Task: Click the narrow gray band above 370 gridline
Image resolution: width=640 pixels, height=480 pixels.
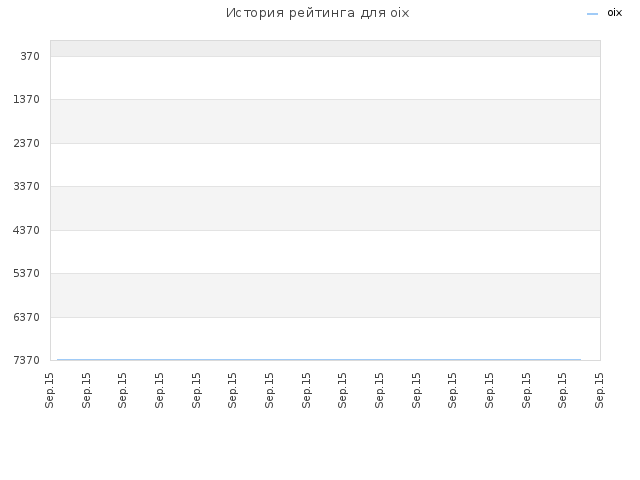Action: click(325, 49)
